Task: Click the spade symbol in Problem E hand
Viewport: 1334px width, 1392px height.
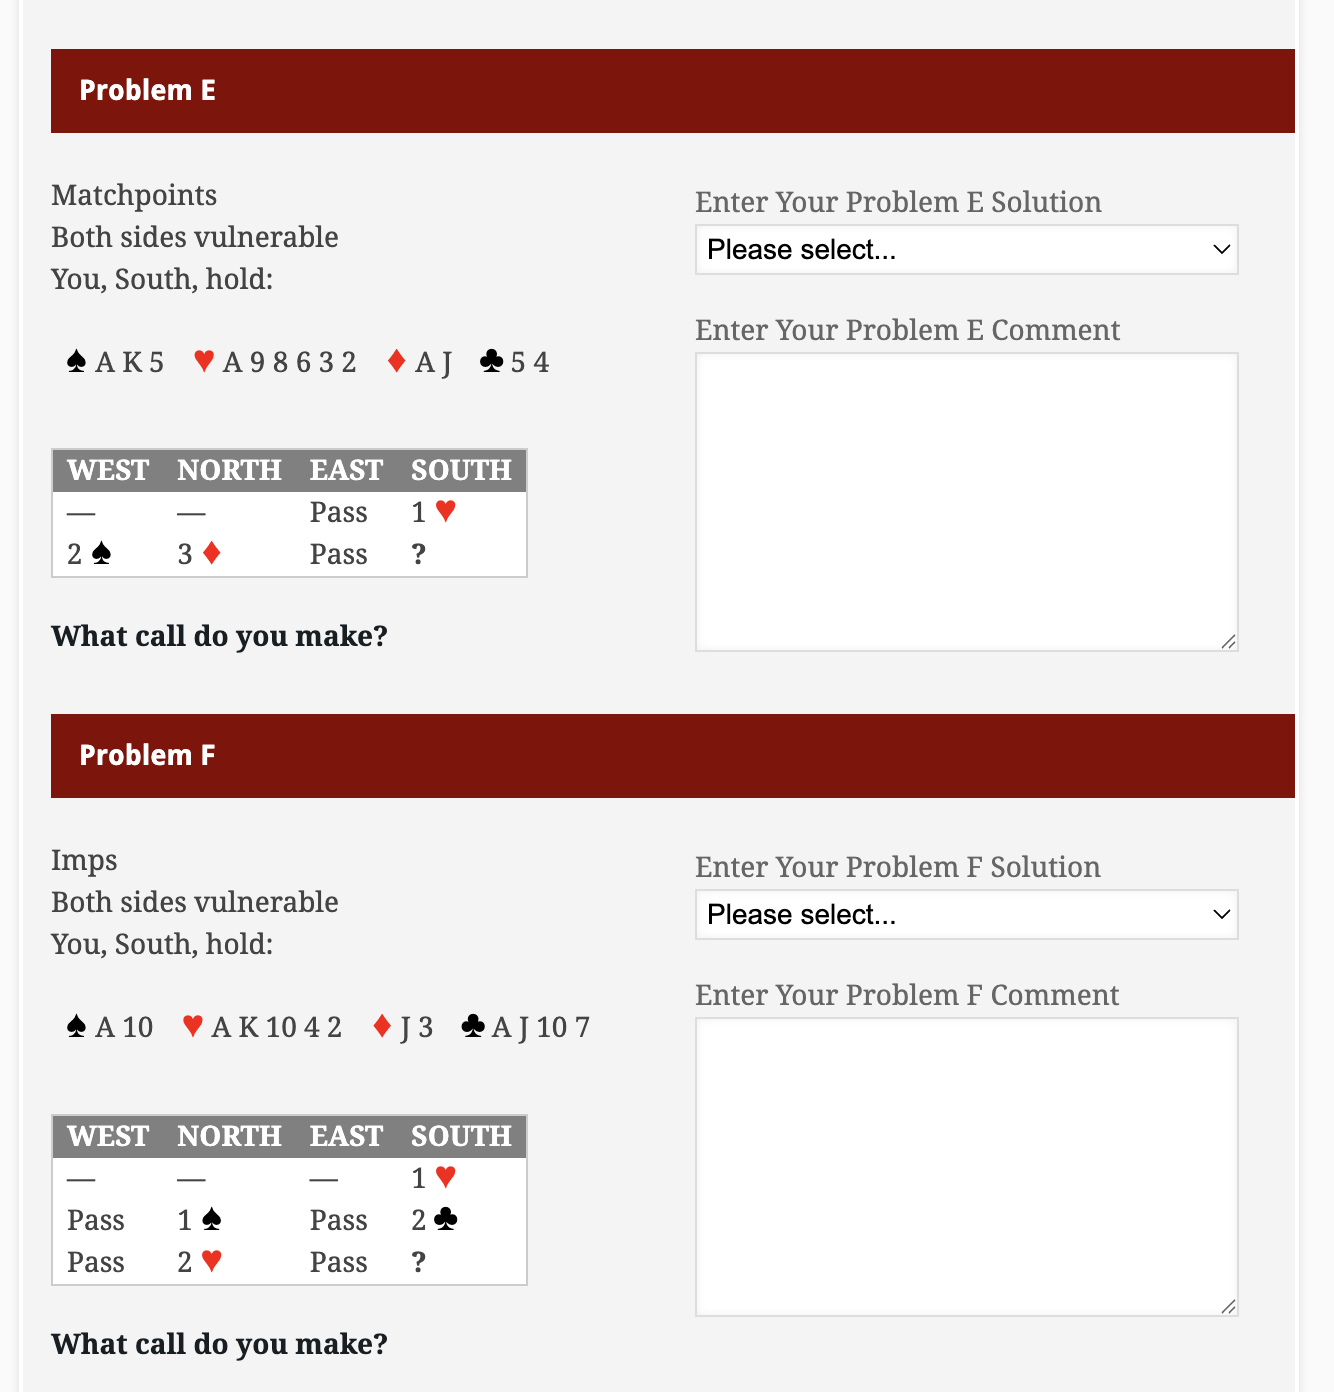Action: [x=76, y=361]
